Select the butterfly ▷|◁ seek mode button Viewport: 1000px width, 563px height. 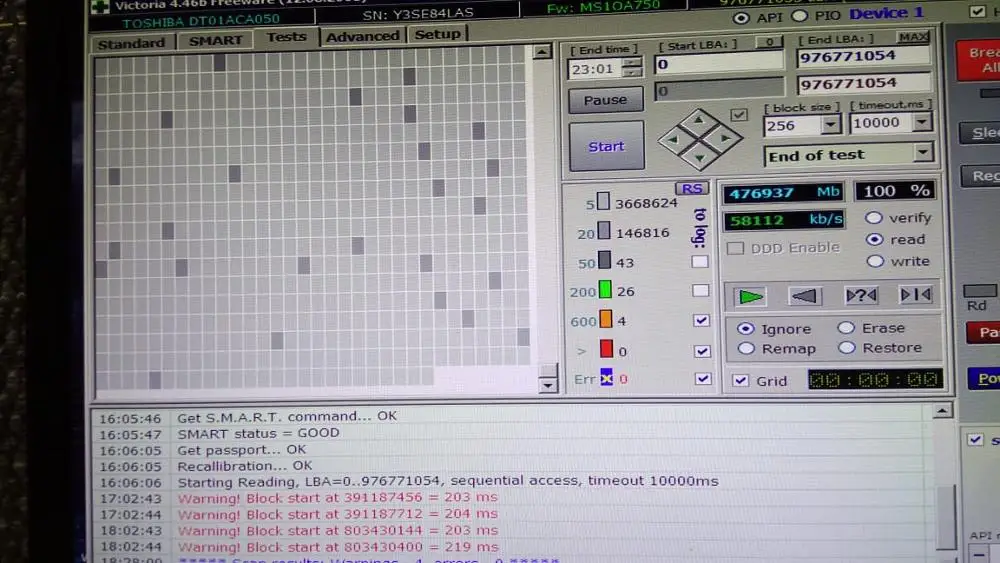pos(916,295)
